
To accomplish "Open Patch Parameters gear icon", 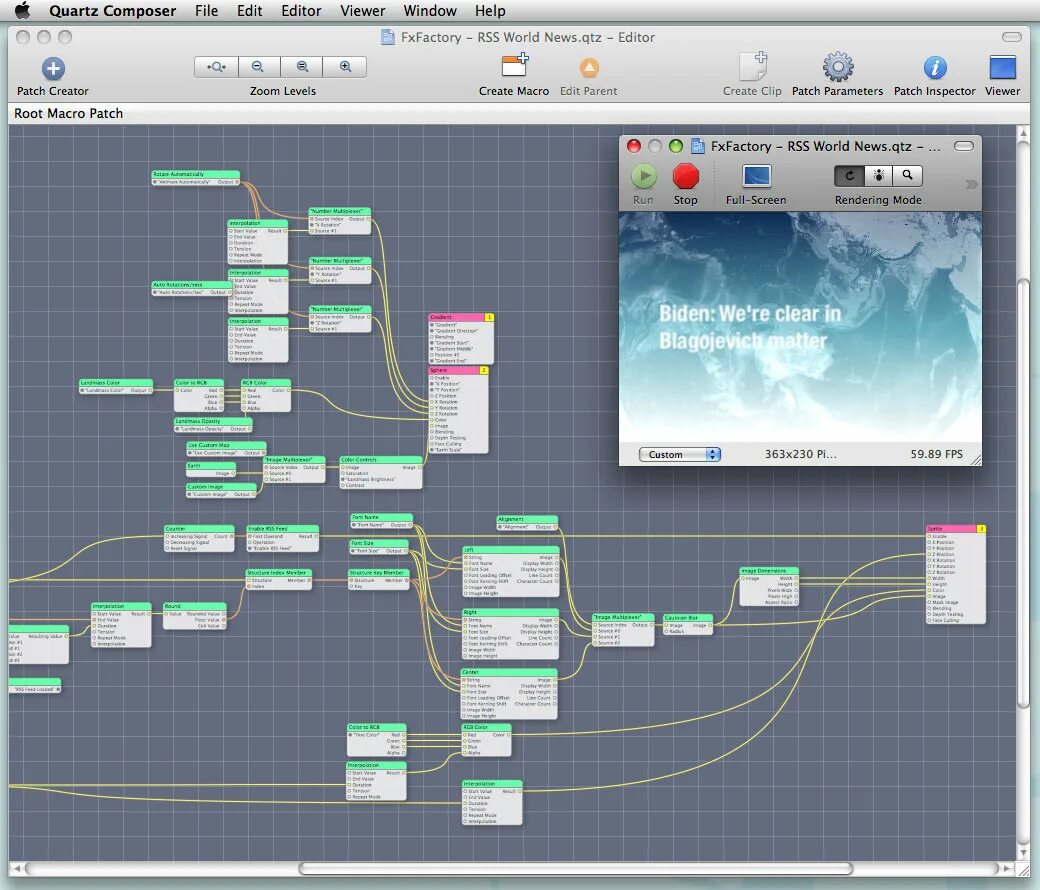I will (x=838, y=67).
